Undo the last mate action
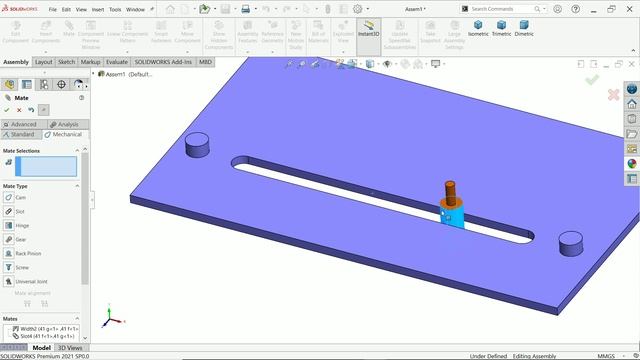The height and width of the screenshot is (360, 640). [31, 110]
